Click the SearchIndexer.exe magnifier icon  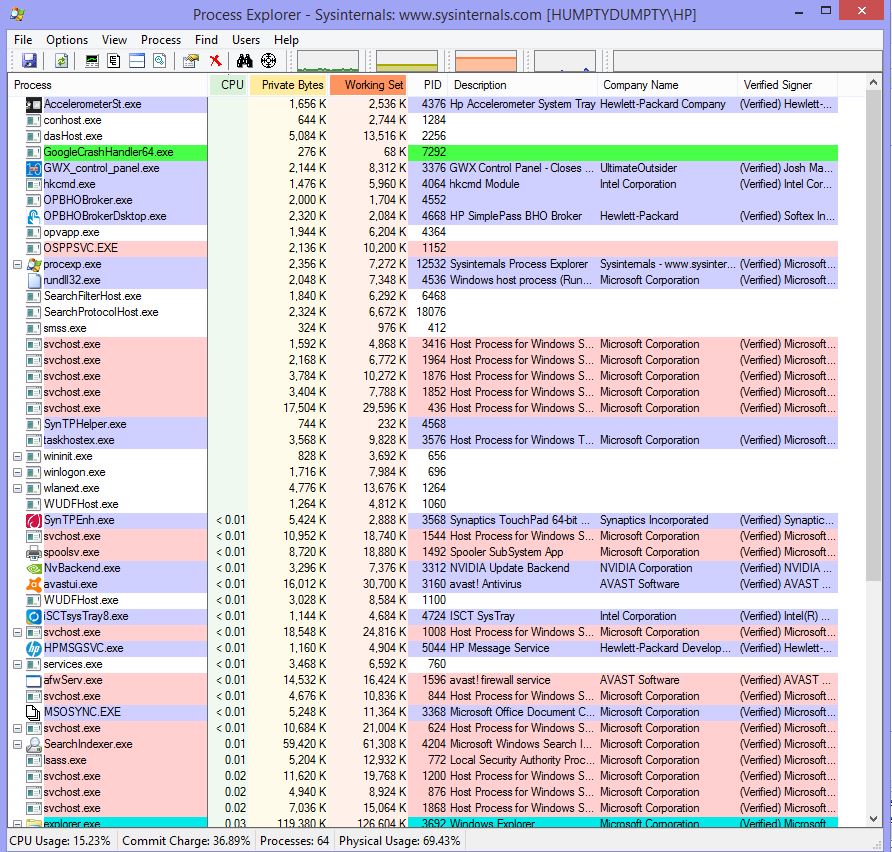[x=34, y=745]
